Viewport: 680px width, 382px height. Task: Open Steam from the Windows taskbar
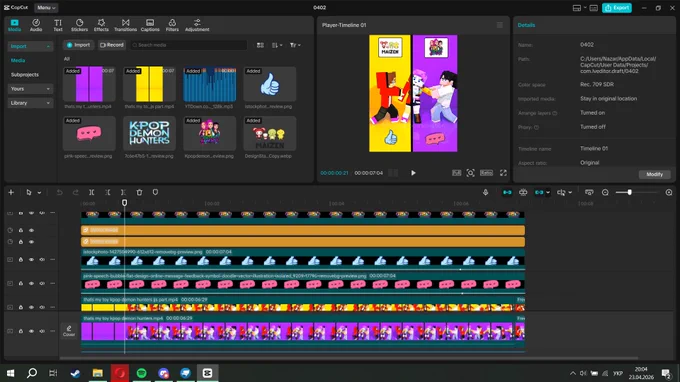click(75, 373)
